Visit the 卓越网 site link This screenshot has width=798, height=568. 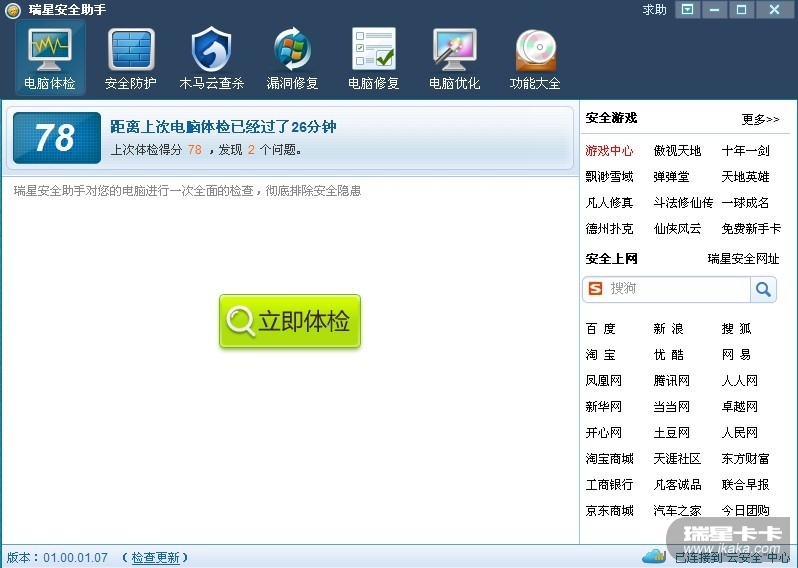tap(740, 407)
